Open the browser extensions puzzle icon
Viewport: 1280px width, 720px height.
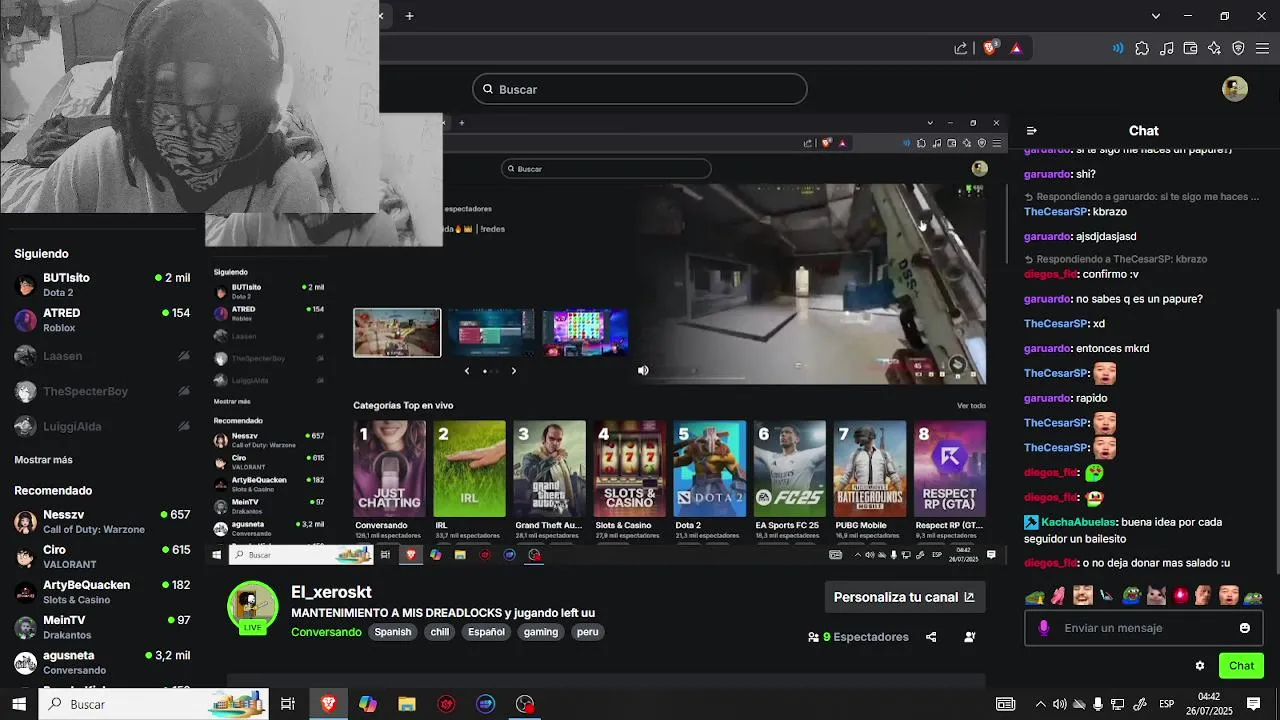[1142, 48]
